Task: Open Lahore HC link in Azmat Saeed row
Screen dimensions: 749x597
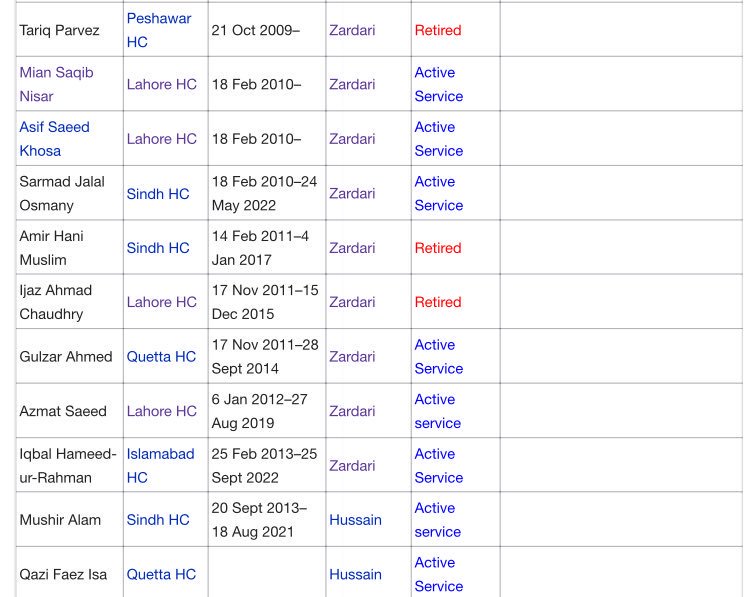Action: point(161,411)
